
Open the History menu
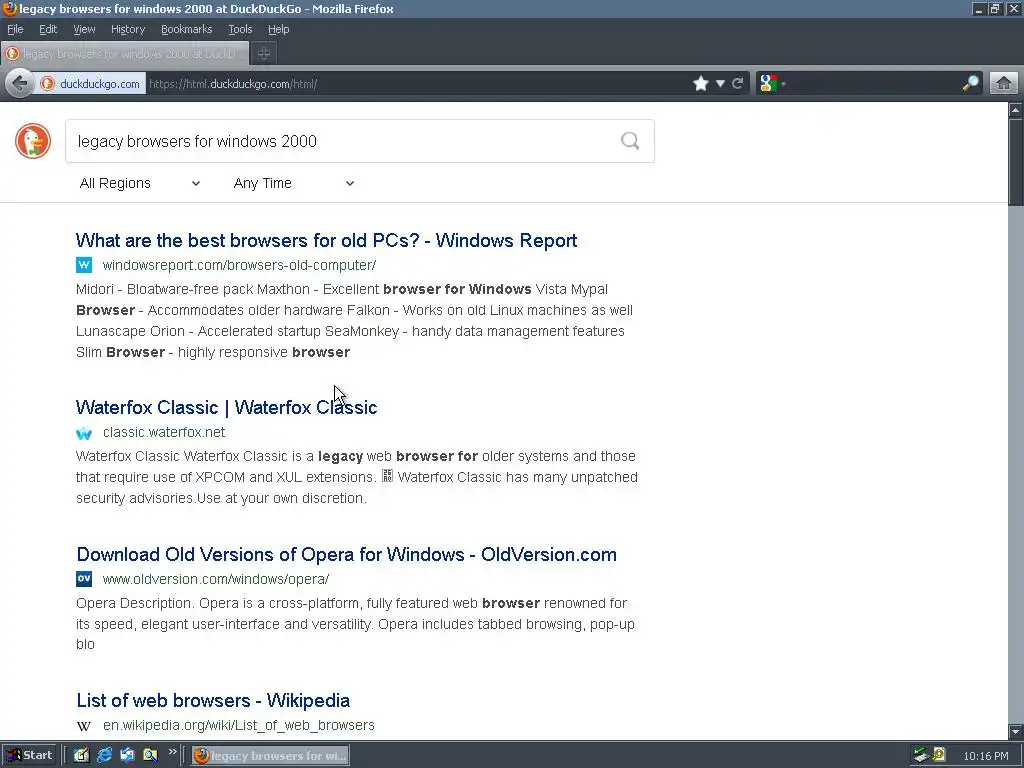tap(128, 29)
